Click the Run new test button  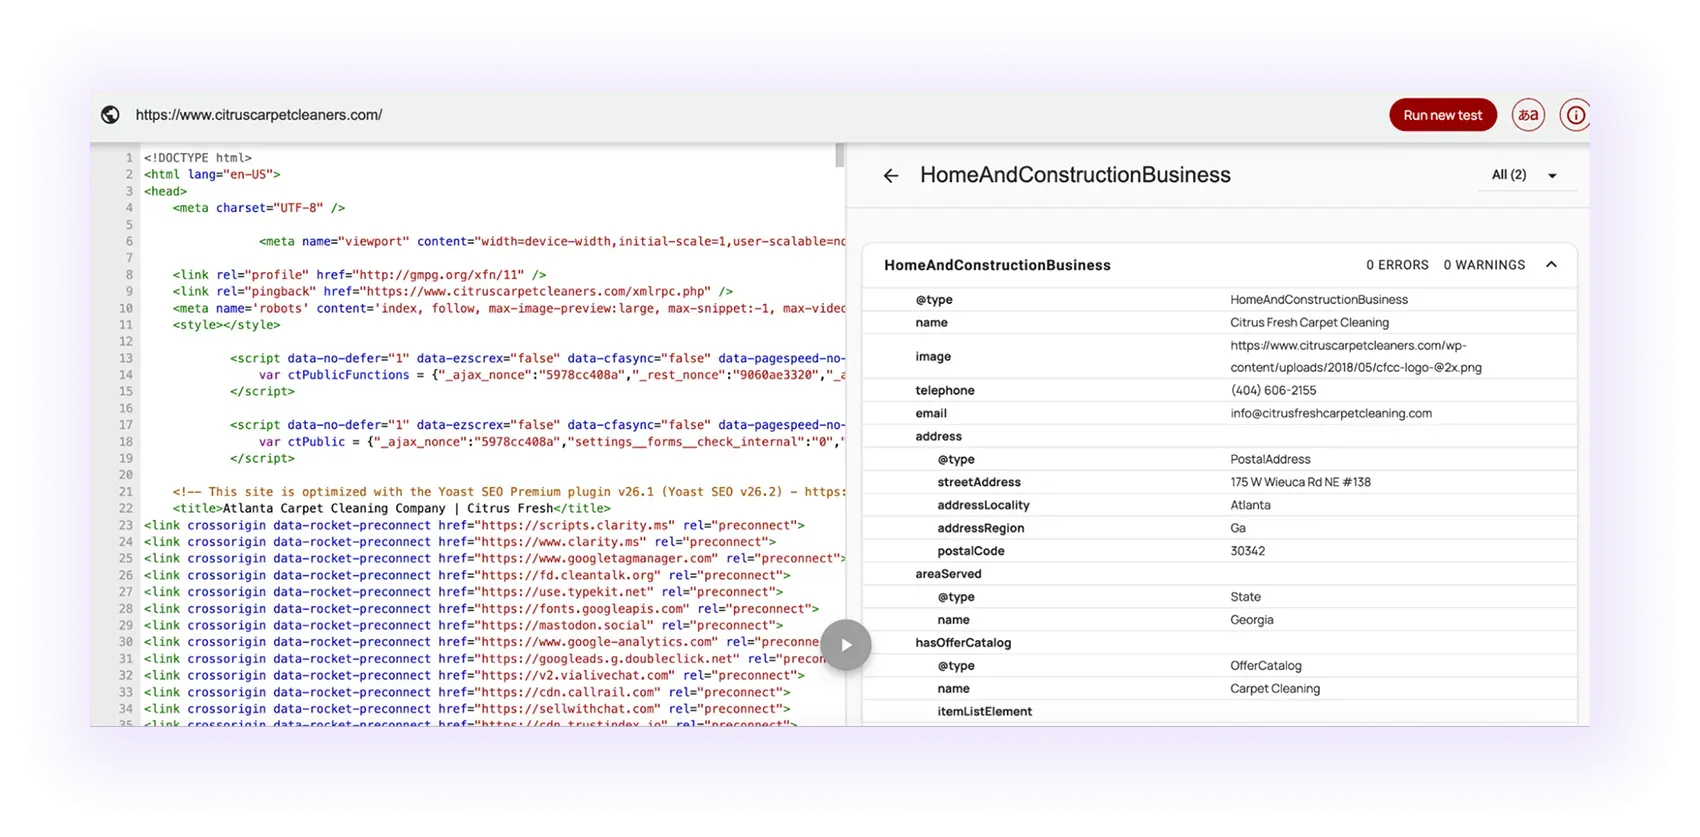[1442, 115]
